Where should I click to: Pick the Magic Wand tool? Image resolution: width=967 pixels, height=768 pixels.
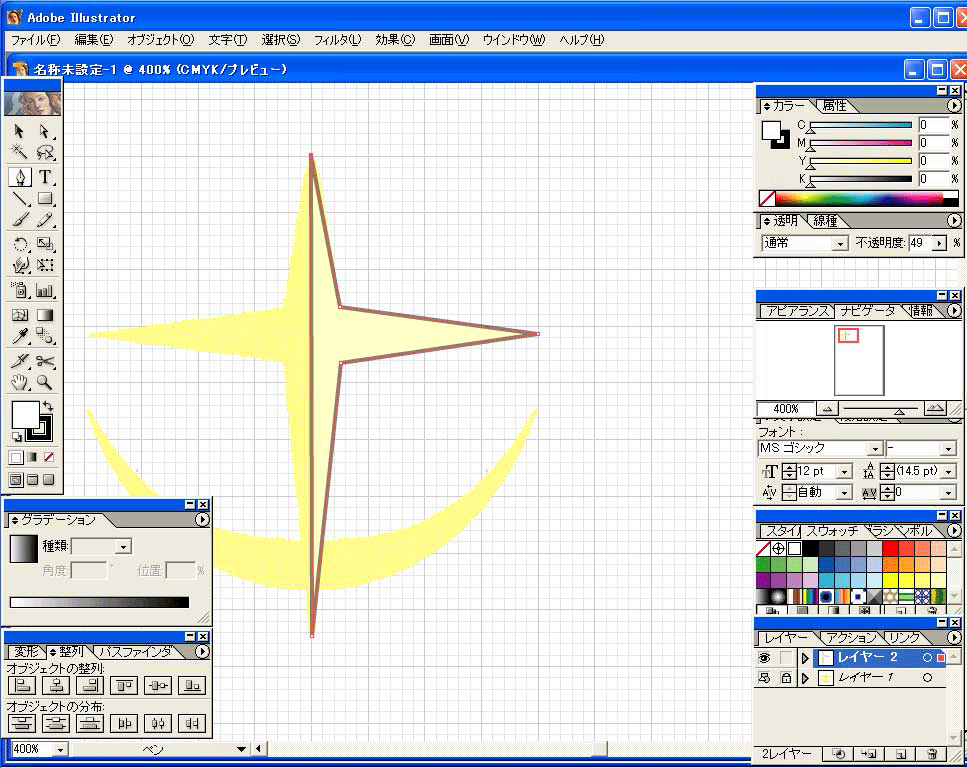click(x=19, y=153)
